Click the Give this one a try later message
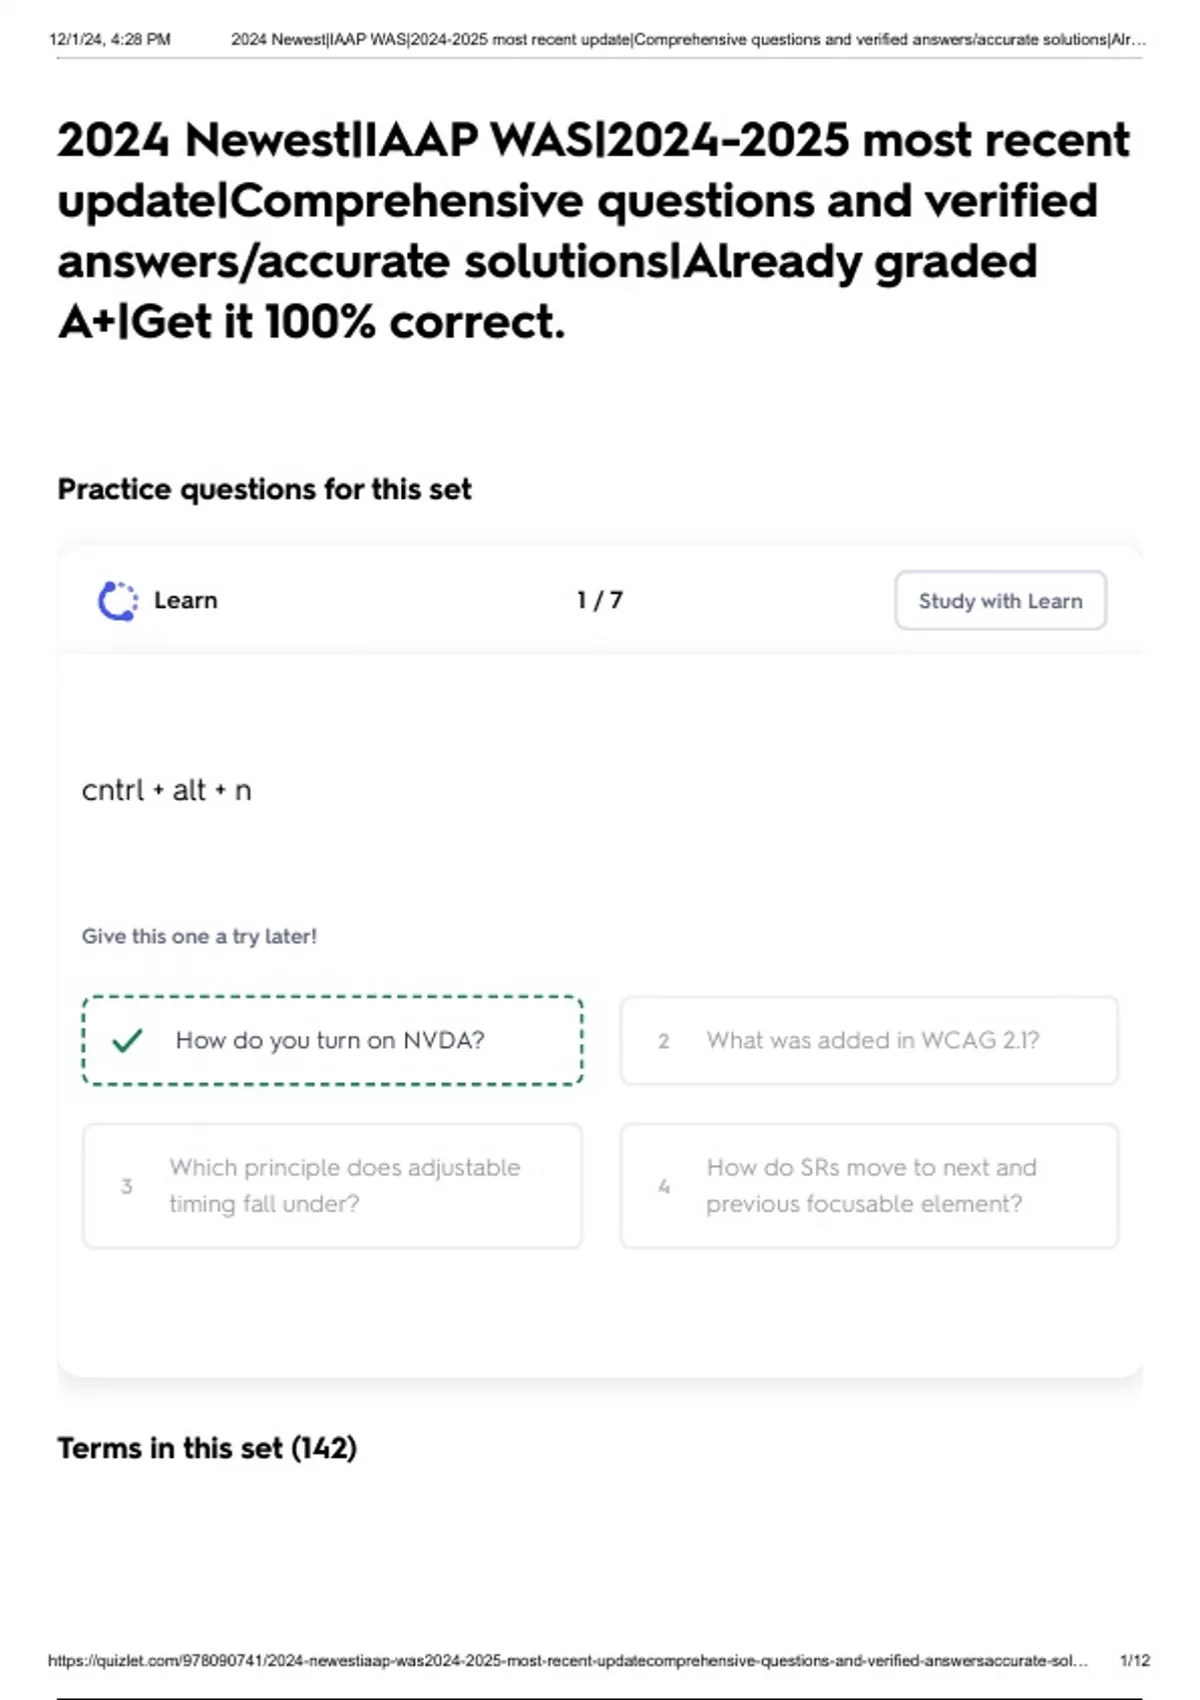 coord(199,937)
